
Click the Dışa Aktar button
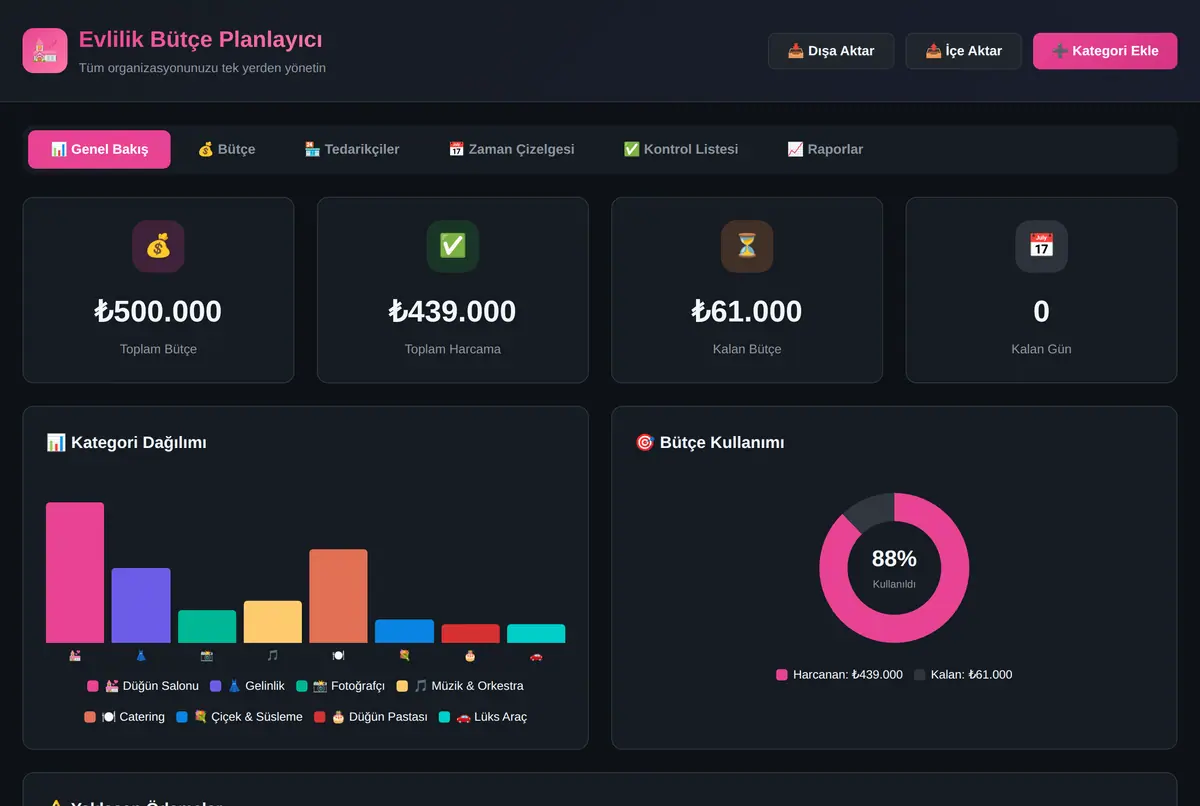tap(831, 51)
